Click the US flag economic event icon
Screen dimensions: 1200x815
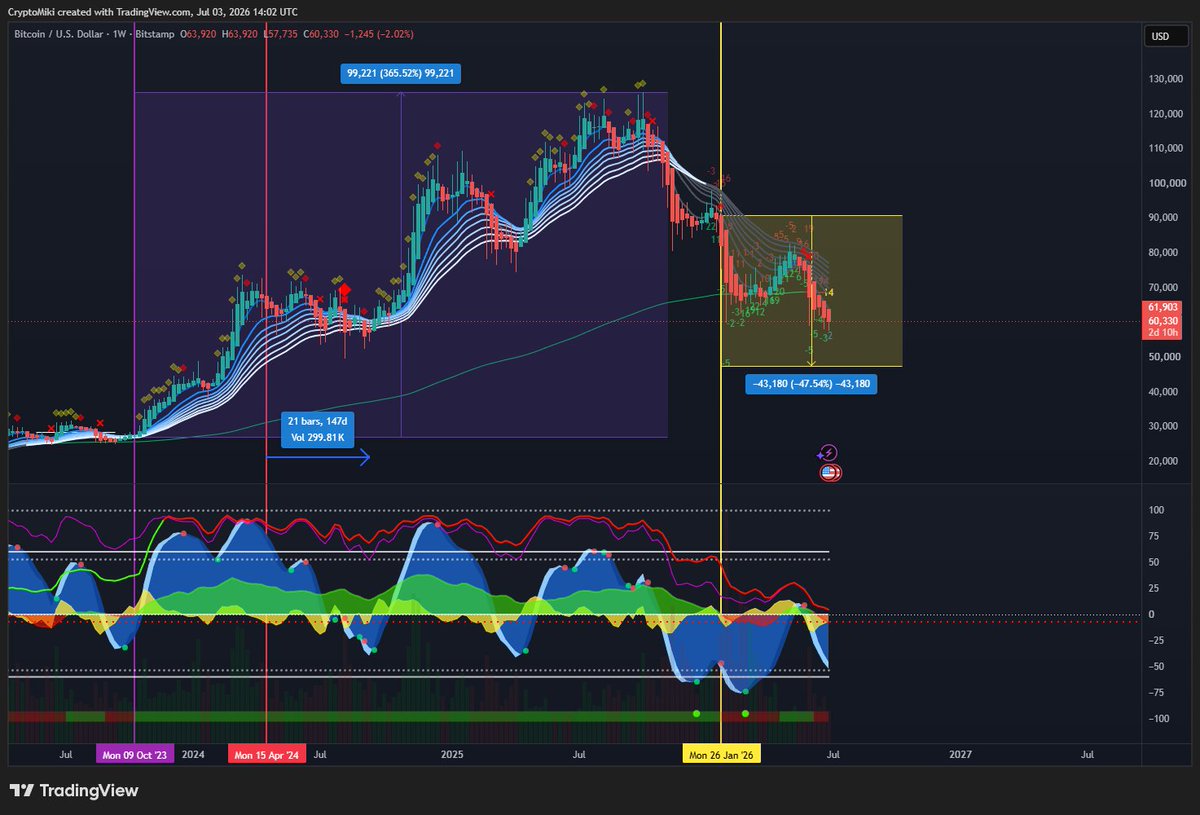831,472
